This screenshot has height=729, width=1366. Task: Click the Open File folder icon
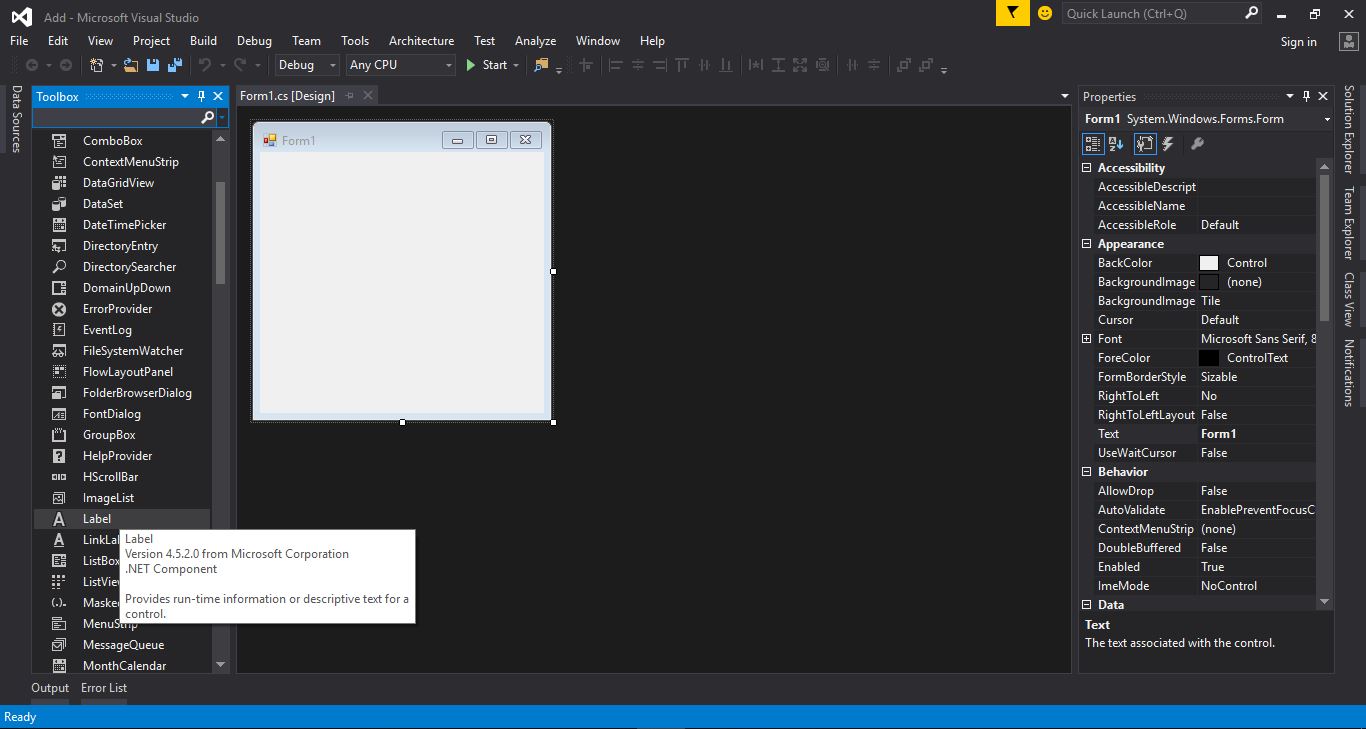(x=130, y=65)
